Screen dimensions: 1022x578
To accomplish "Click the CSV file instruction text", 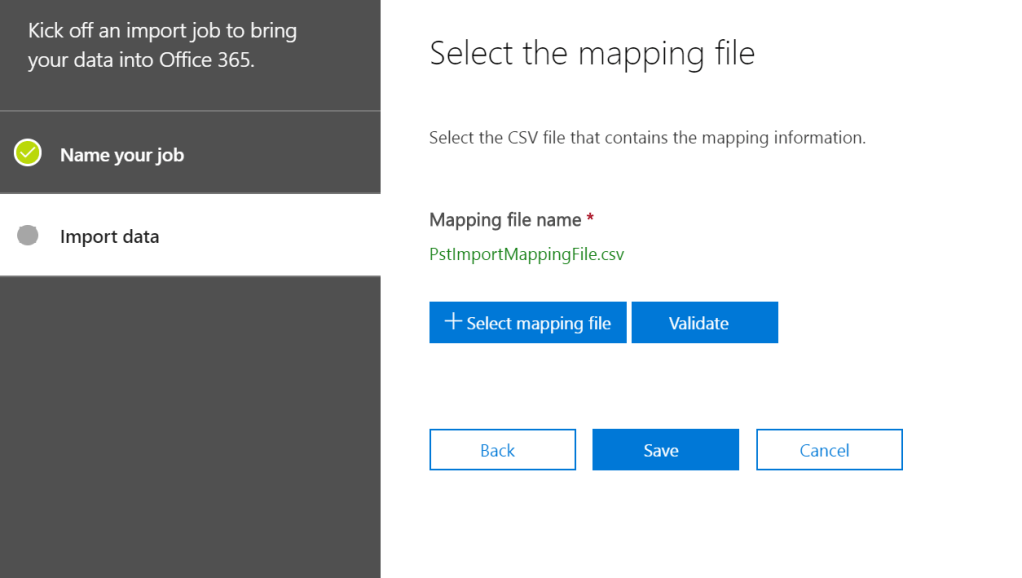I will tap(647, 138).
